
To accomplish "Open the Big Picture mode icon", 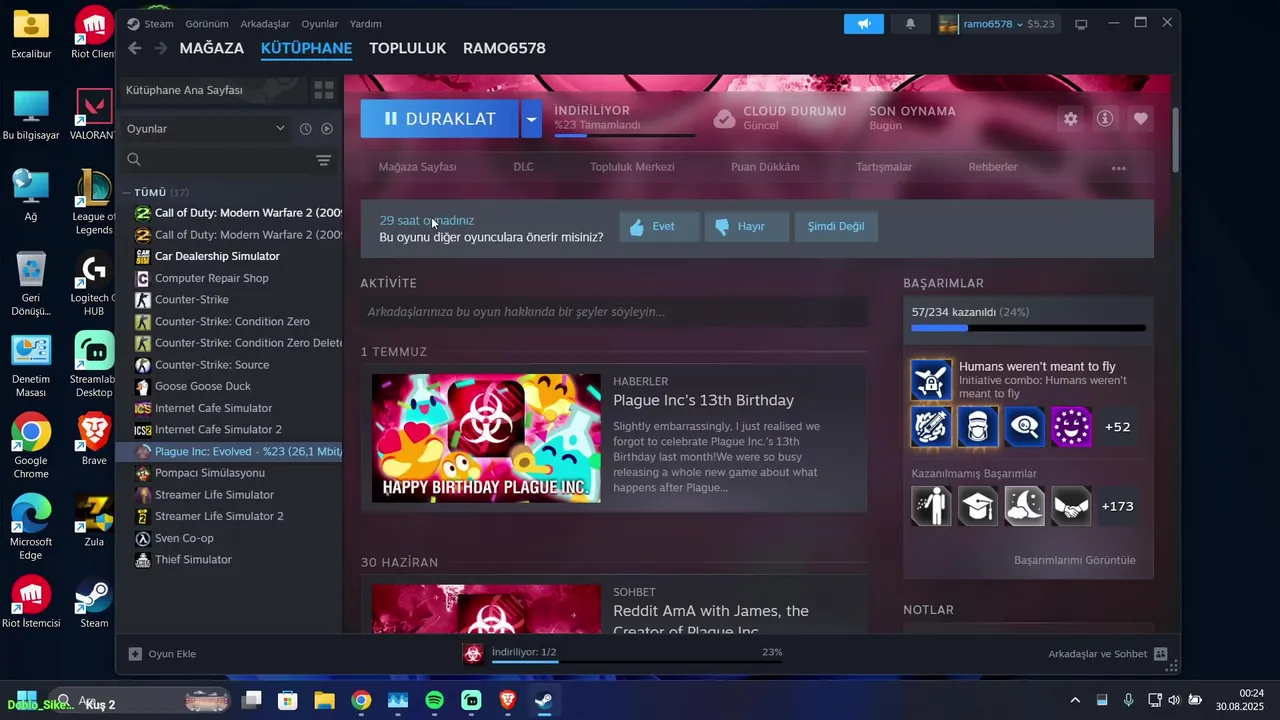I will tap(1081, 24).
